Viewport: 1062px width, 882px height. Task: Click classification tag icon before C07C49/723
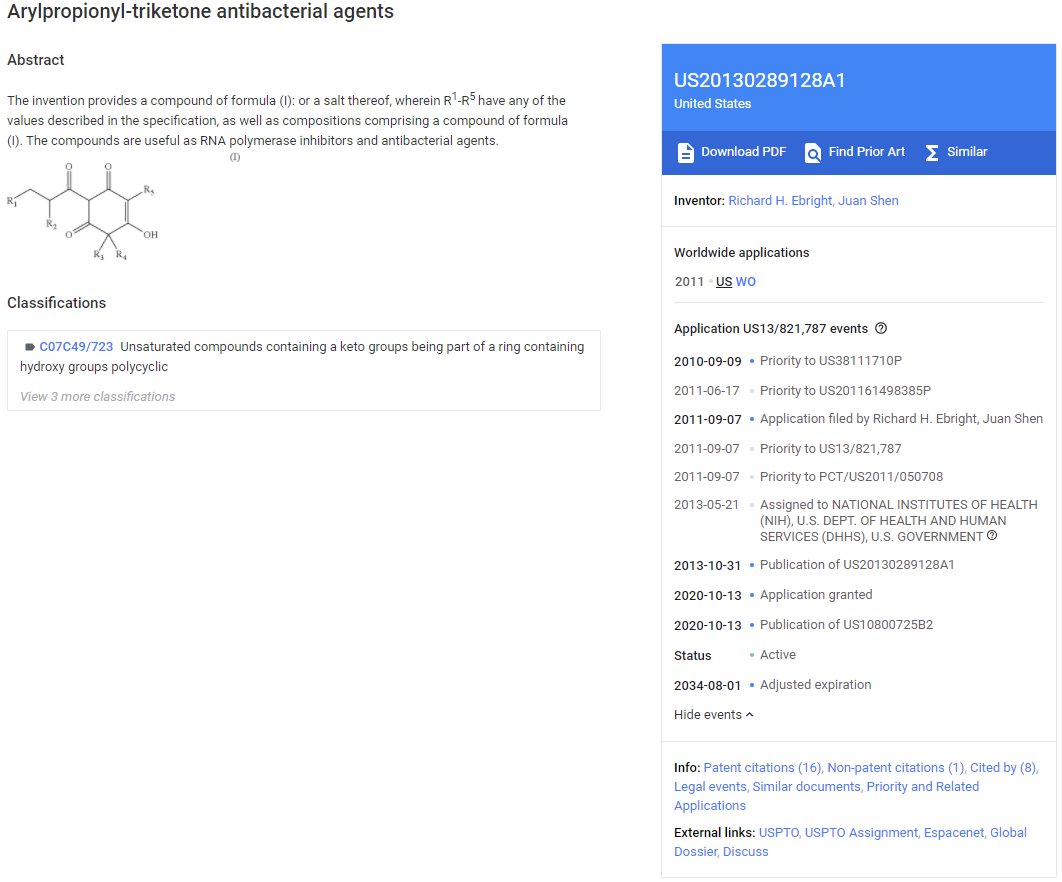click(29, 347)
